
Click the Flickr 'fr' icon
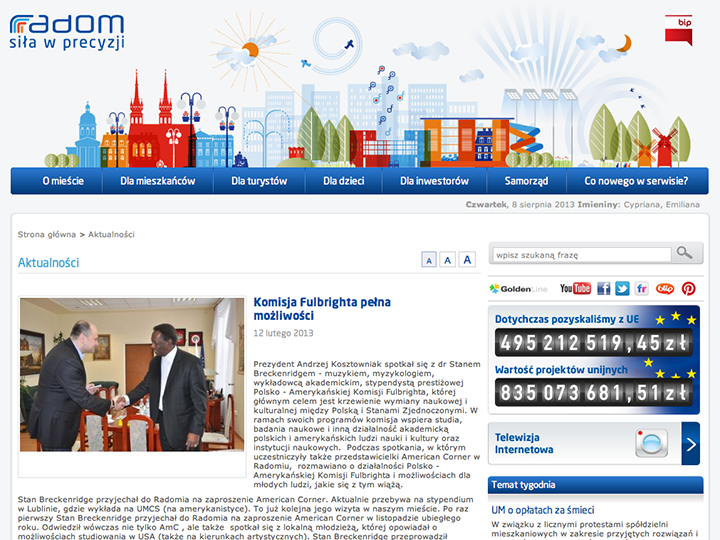click(x=642, y=288)
